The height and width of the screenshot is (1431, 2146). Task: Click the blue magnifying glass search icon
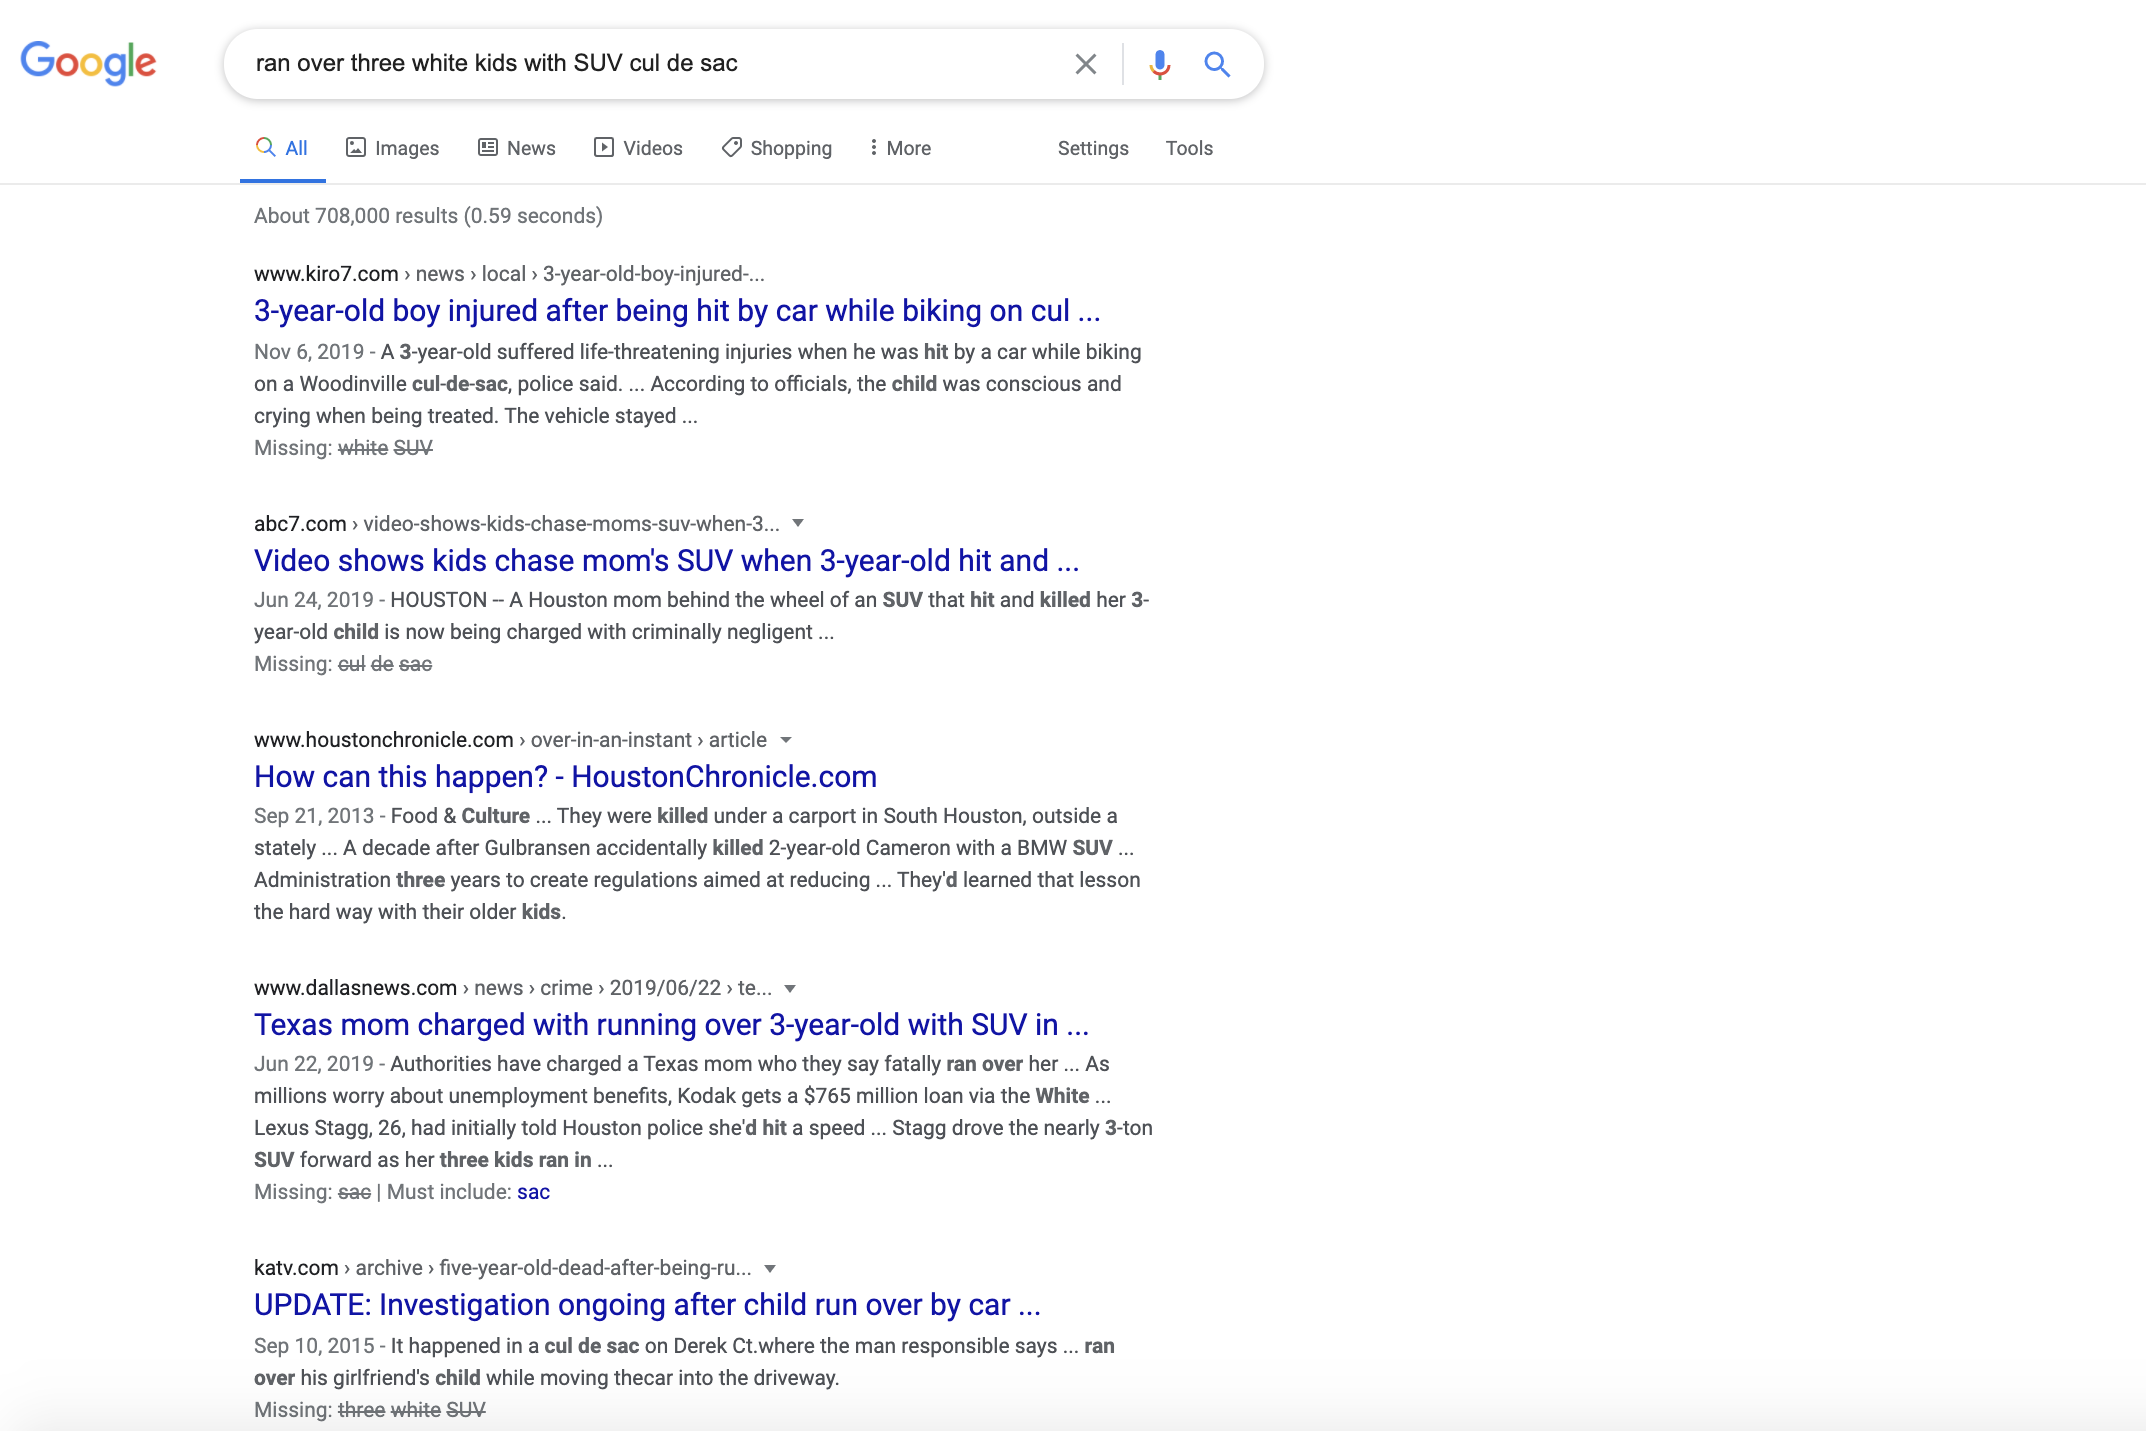tap(1216, 64)
